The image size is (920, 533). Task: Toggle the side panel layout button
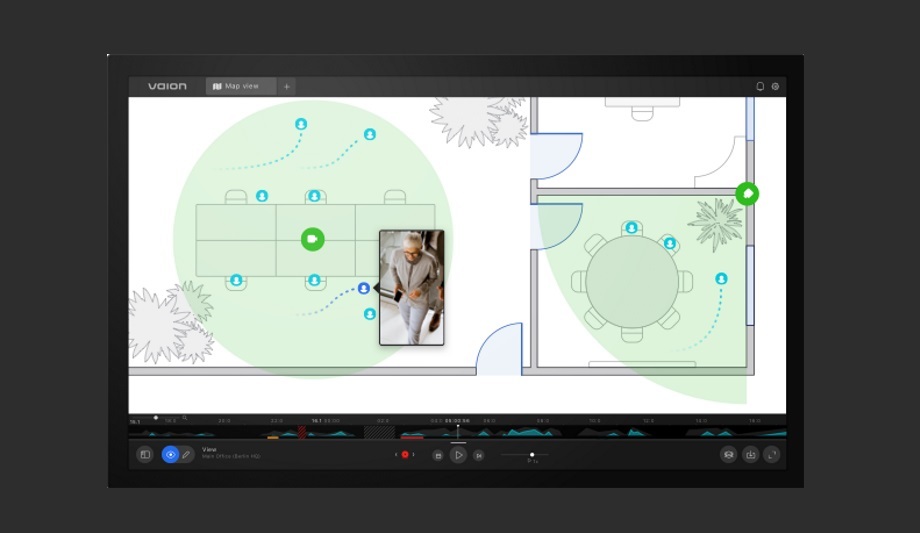[x=145, y=454]
